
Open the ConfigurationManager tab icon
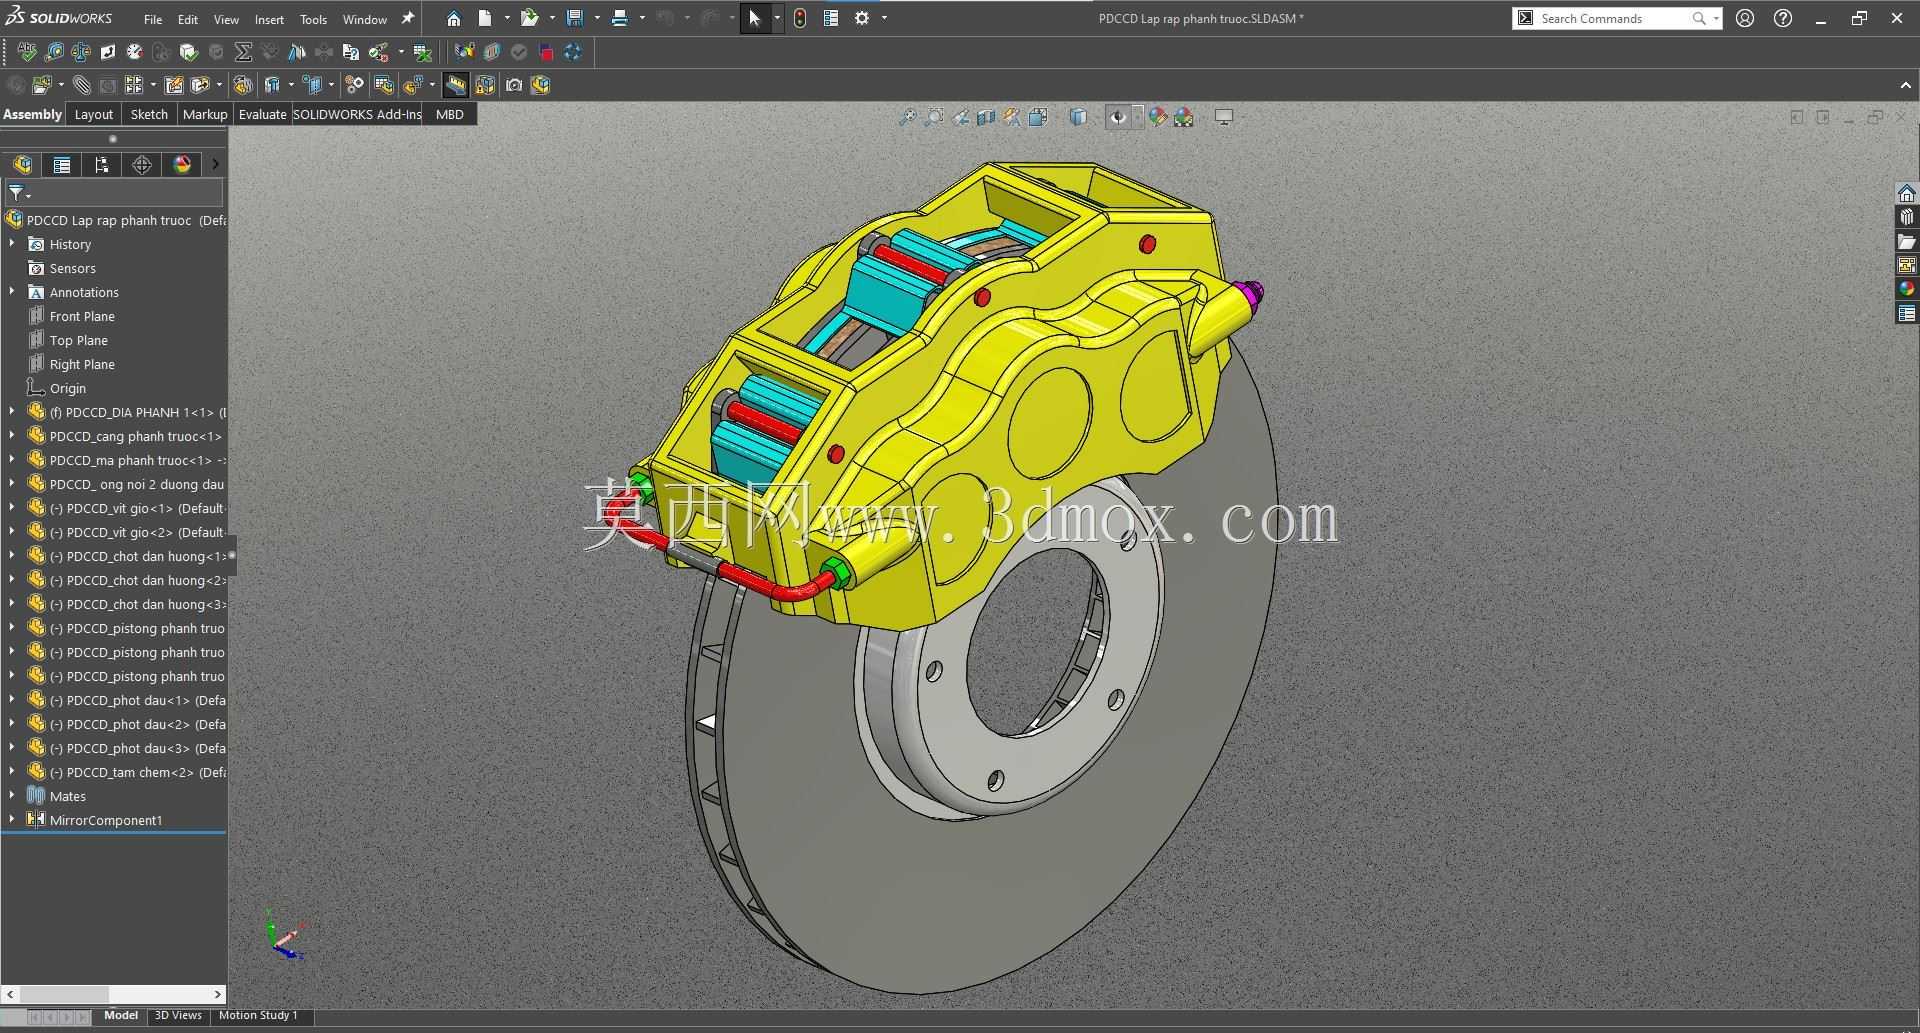102,165
